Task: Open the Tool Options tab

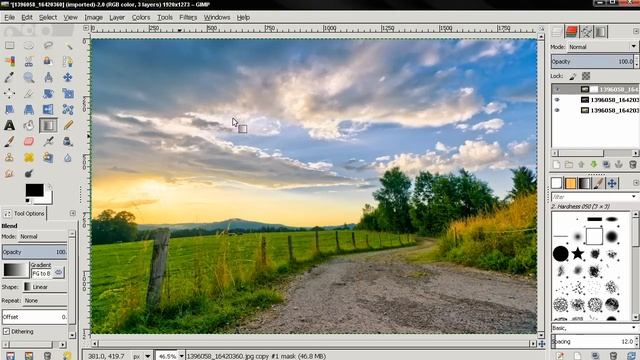Action: click(x=24, y=213)
